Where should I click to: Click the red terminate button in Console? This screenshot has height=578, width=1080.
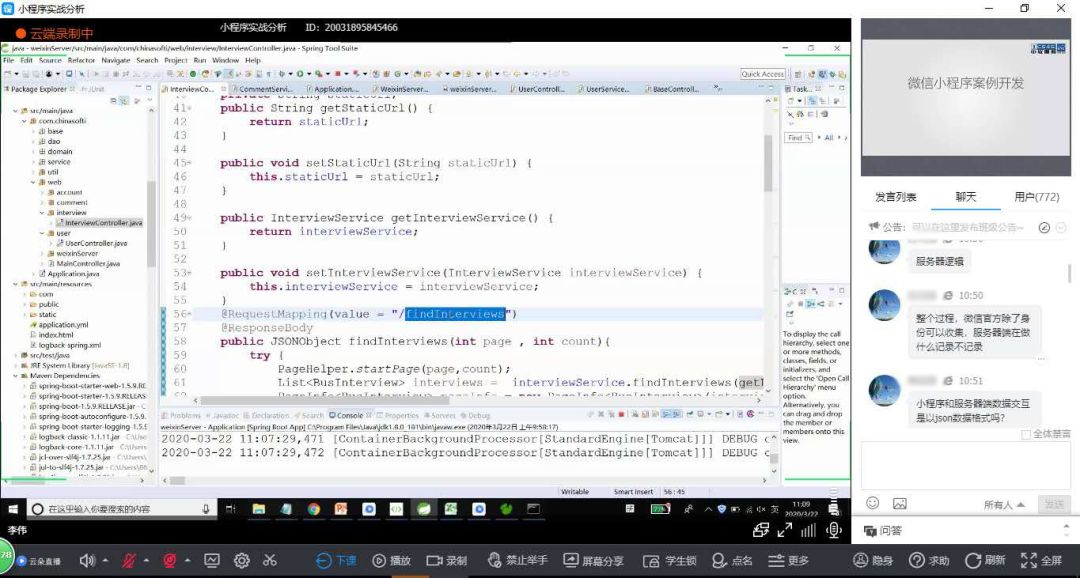tap(622, 415)
